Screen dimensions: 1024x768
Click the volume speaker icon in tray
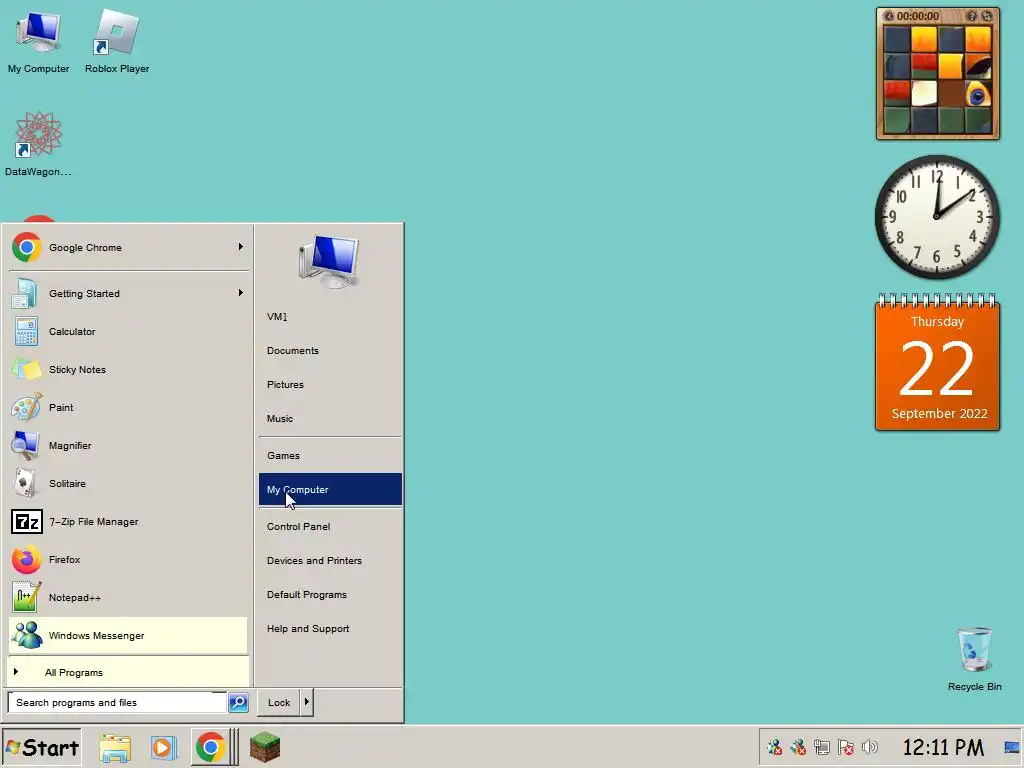pos(870,747)
